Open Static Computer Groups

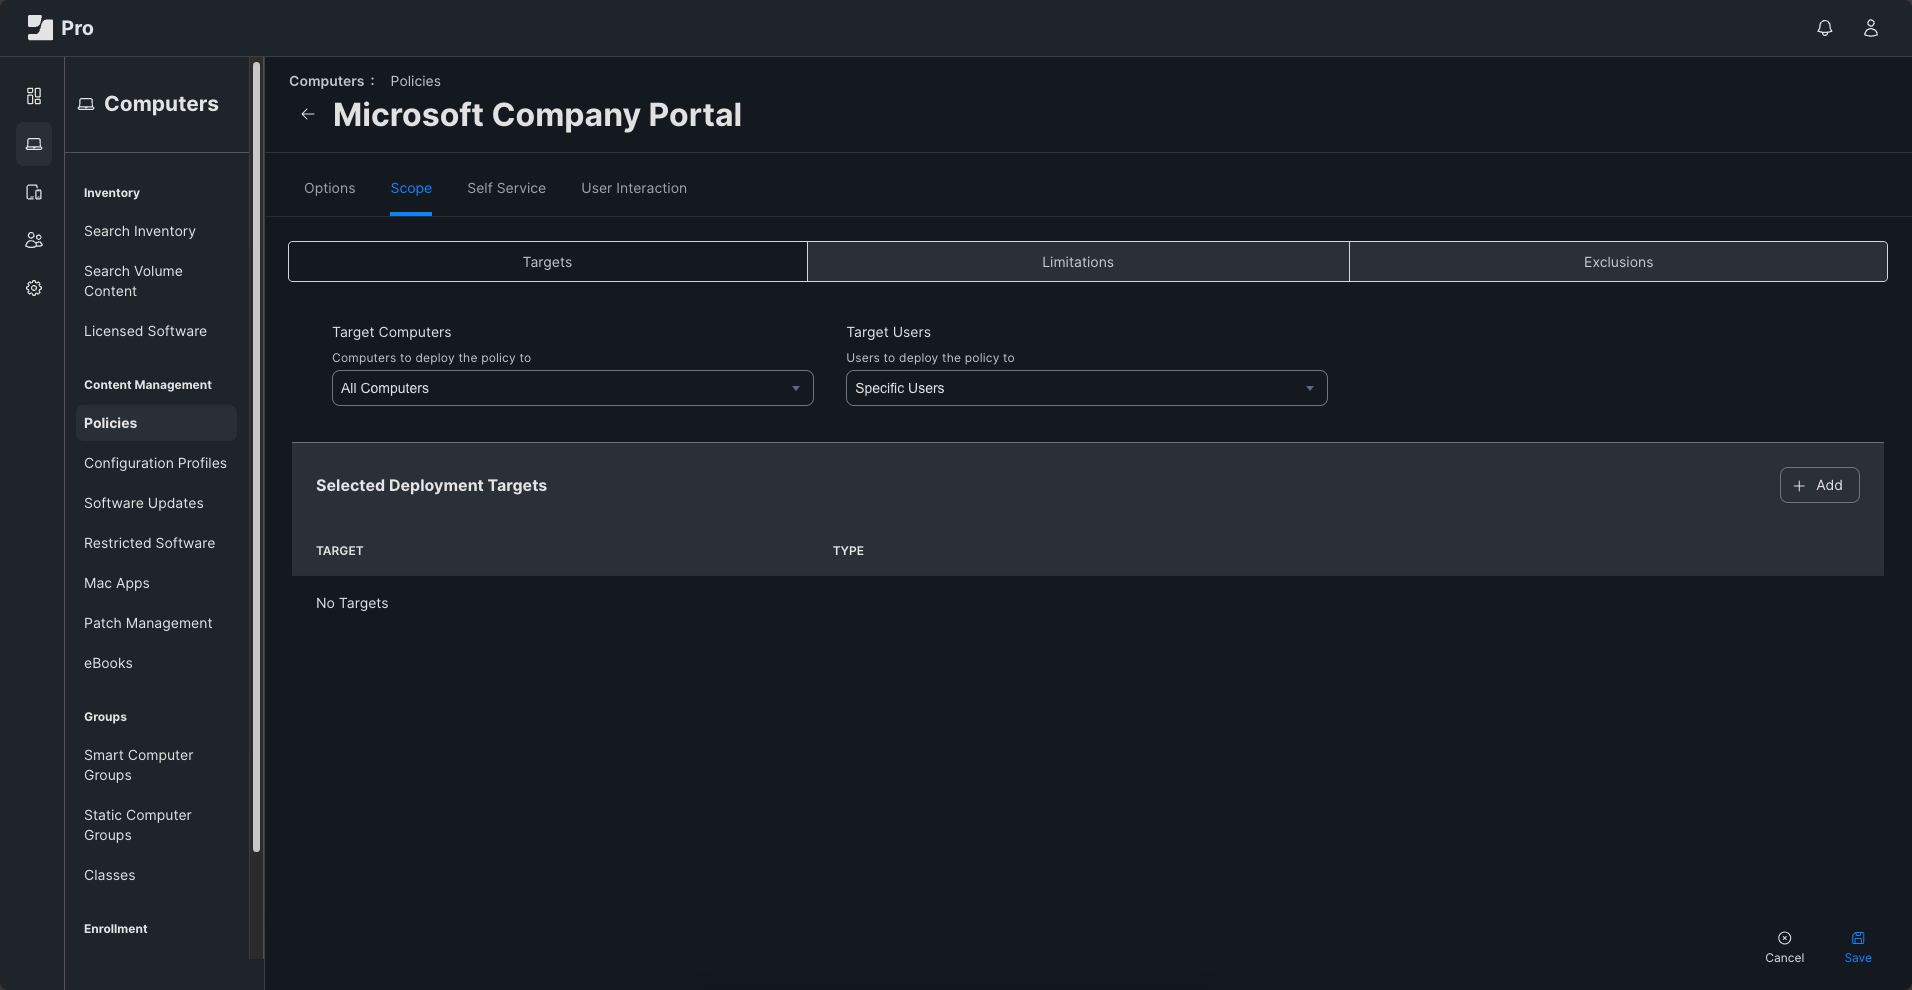[x=137, y=825]
